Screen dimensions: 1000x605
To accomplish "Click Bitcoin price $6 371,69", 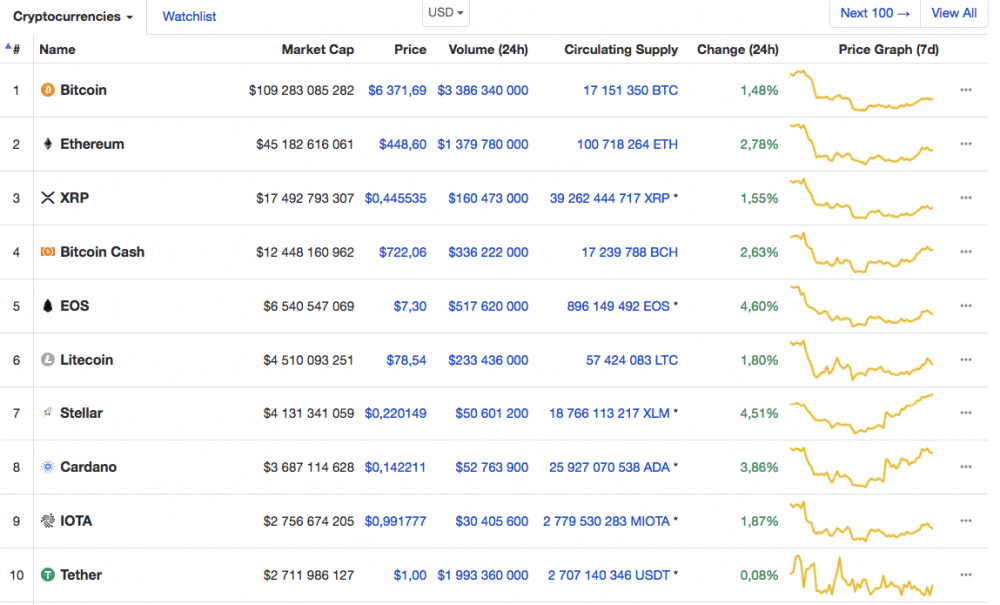I will [x=397, y=91].
